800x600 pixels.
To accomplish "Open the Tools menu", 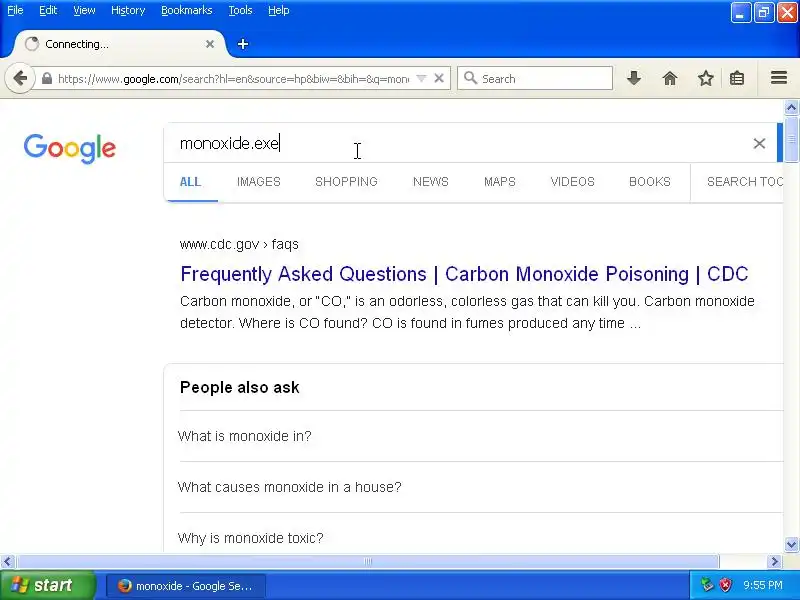I will pyautogui.click(x=240, y=10).
